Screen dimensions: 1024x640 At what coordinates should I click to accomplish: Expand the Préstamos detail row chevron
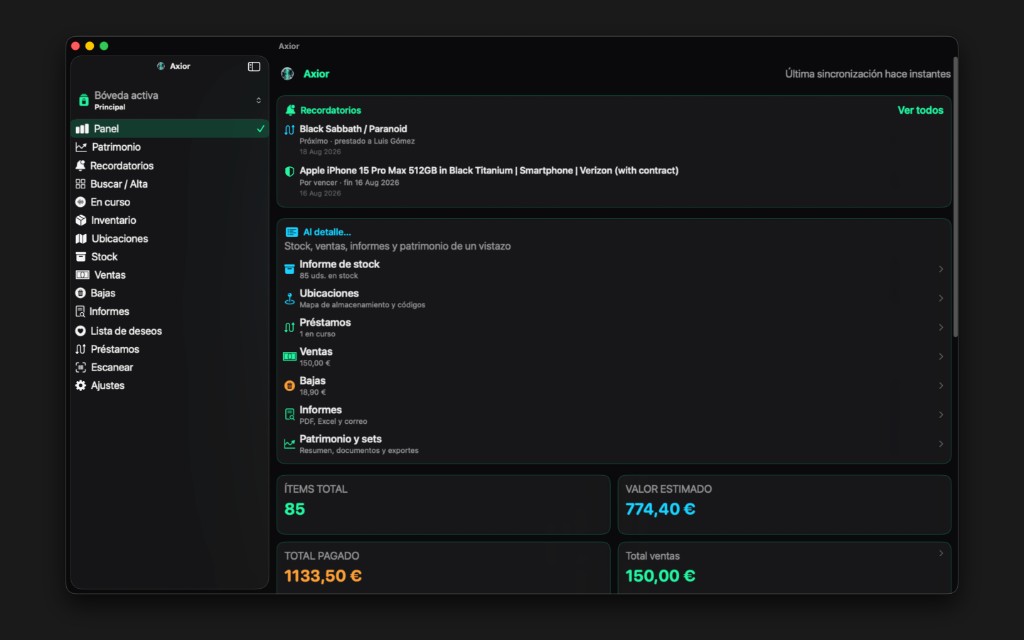[x=941, y=327]
